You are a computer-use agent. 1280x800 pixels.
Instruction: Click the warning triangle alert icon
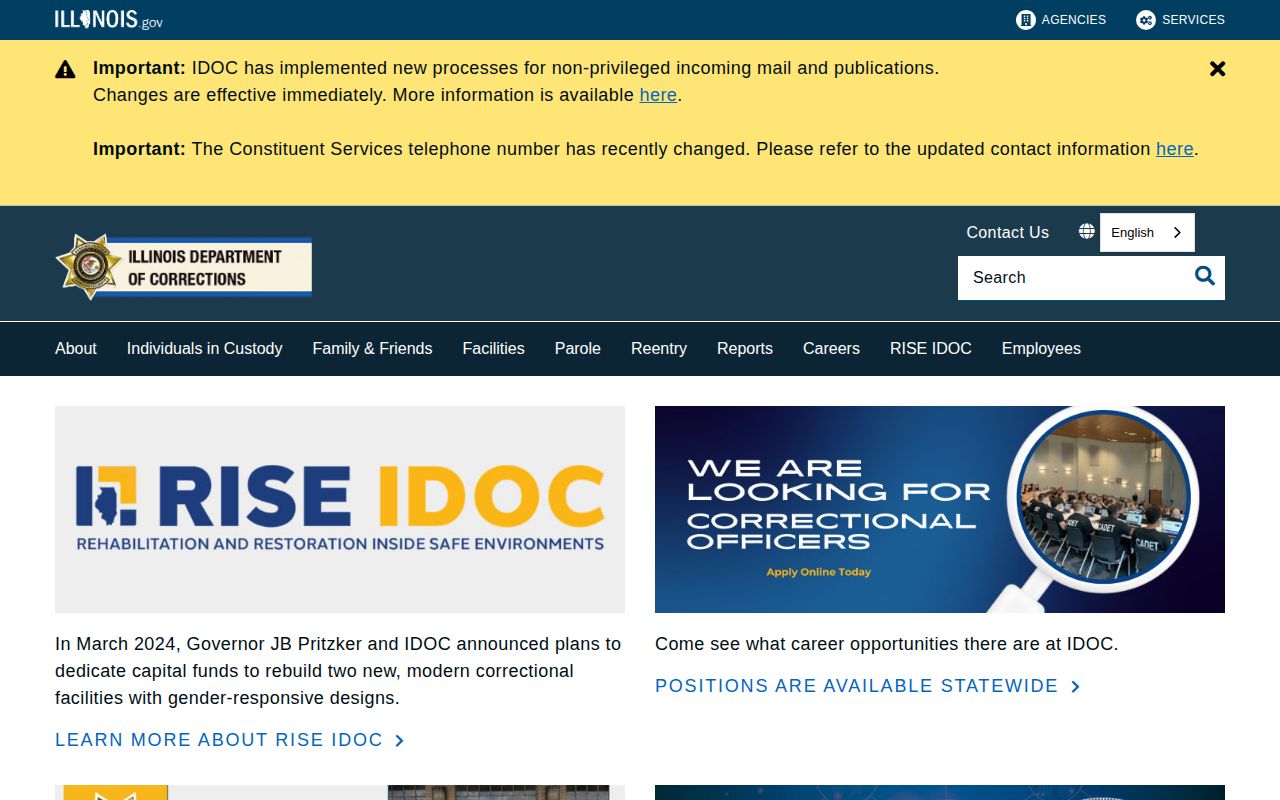(x=65, y=69)
